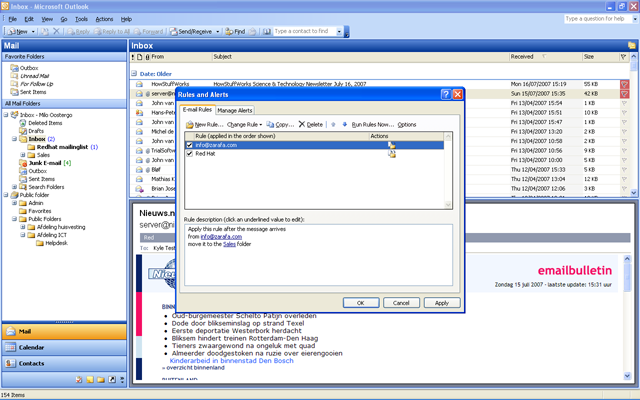640x400 pixels.
Task: Apply the rule changes
Action: coord(442,303)
